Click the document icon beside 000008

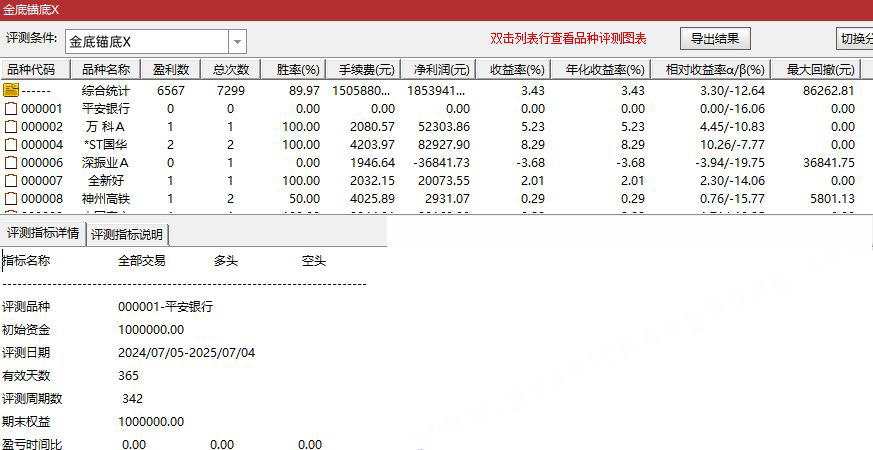tap(11, 198)
